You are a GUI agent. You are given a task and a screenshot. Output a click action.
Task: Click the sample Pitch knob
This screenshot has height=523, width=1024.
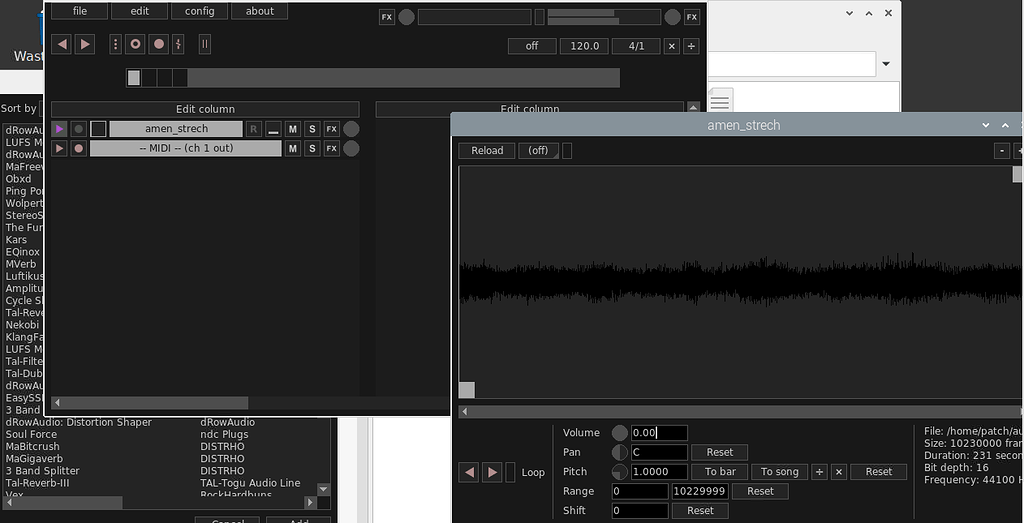point(620,472)
